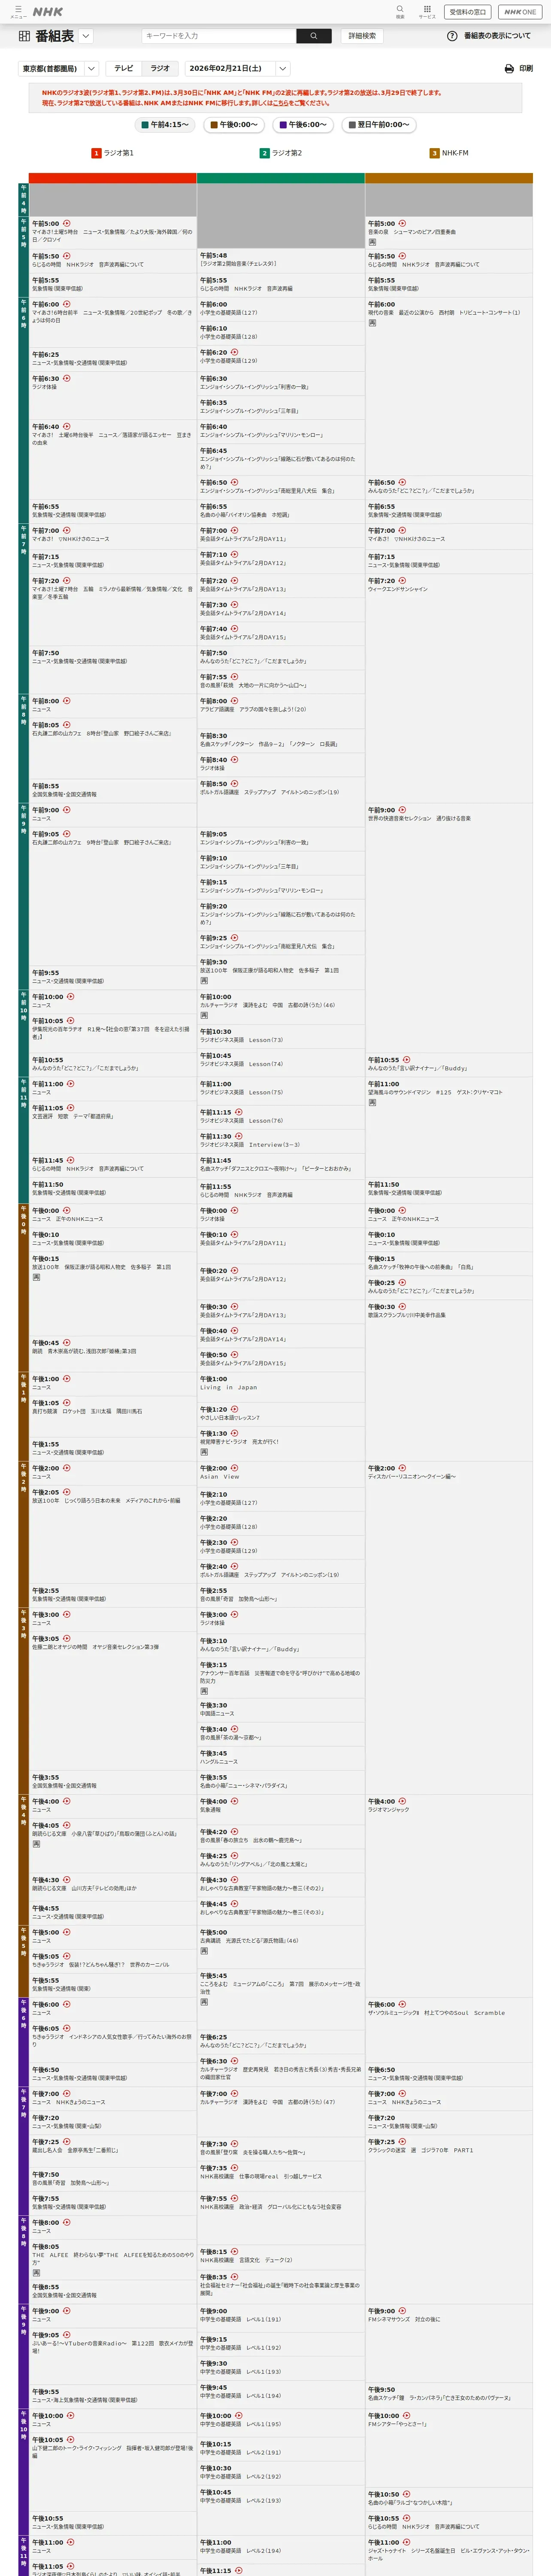
Task: Select the ラジオ第1 channel header
Action: tap(112, 153)
